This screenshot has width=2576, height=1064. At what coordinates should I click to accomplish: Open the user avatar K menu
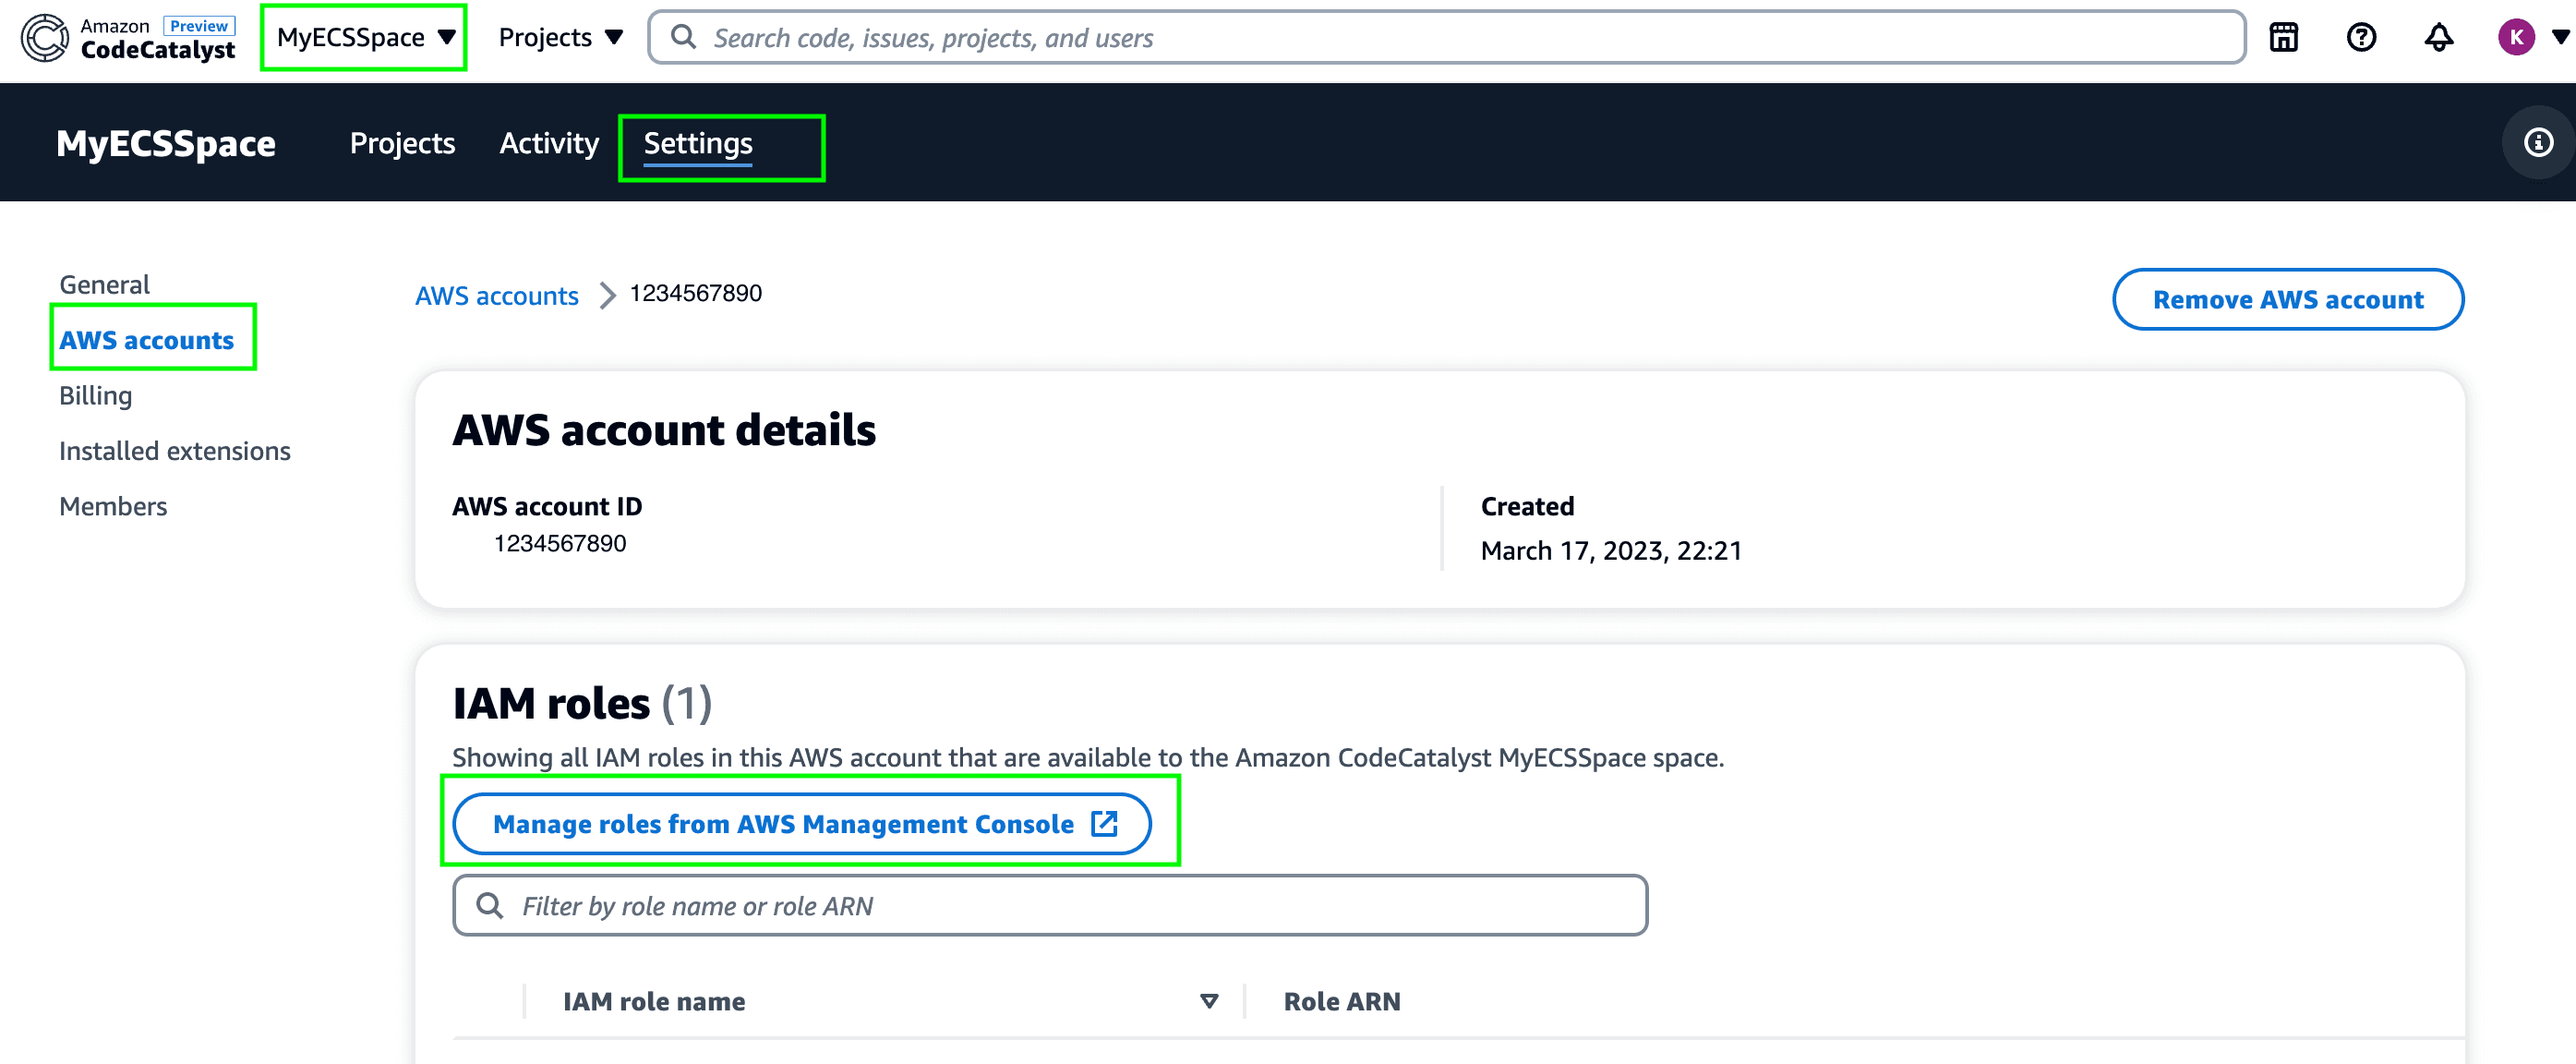click(2516, 38)
